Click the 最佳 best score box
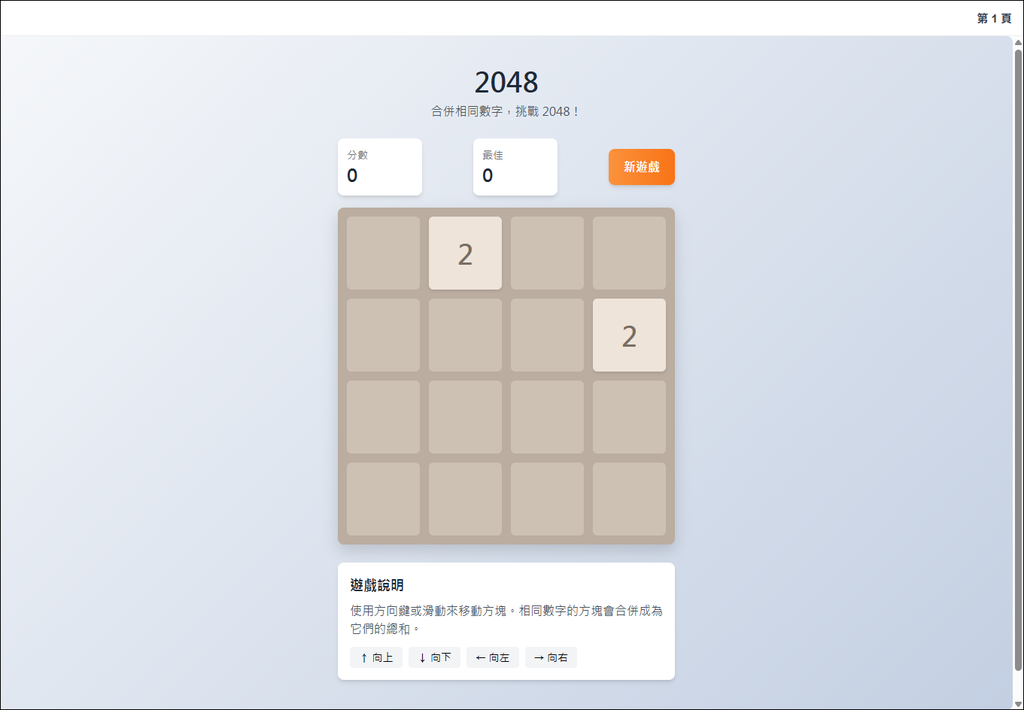The image size is (1024, 710). pos(515,167)
